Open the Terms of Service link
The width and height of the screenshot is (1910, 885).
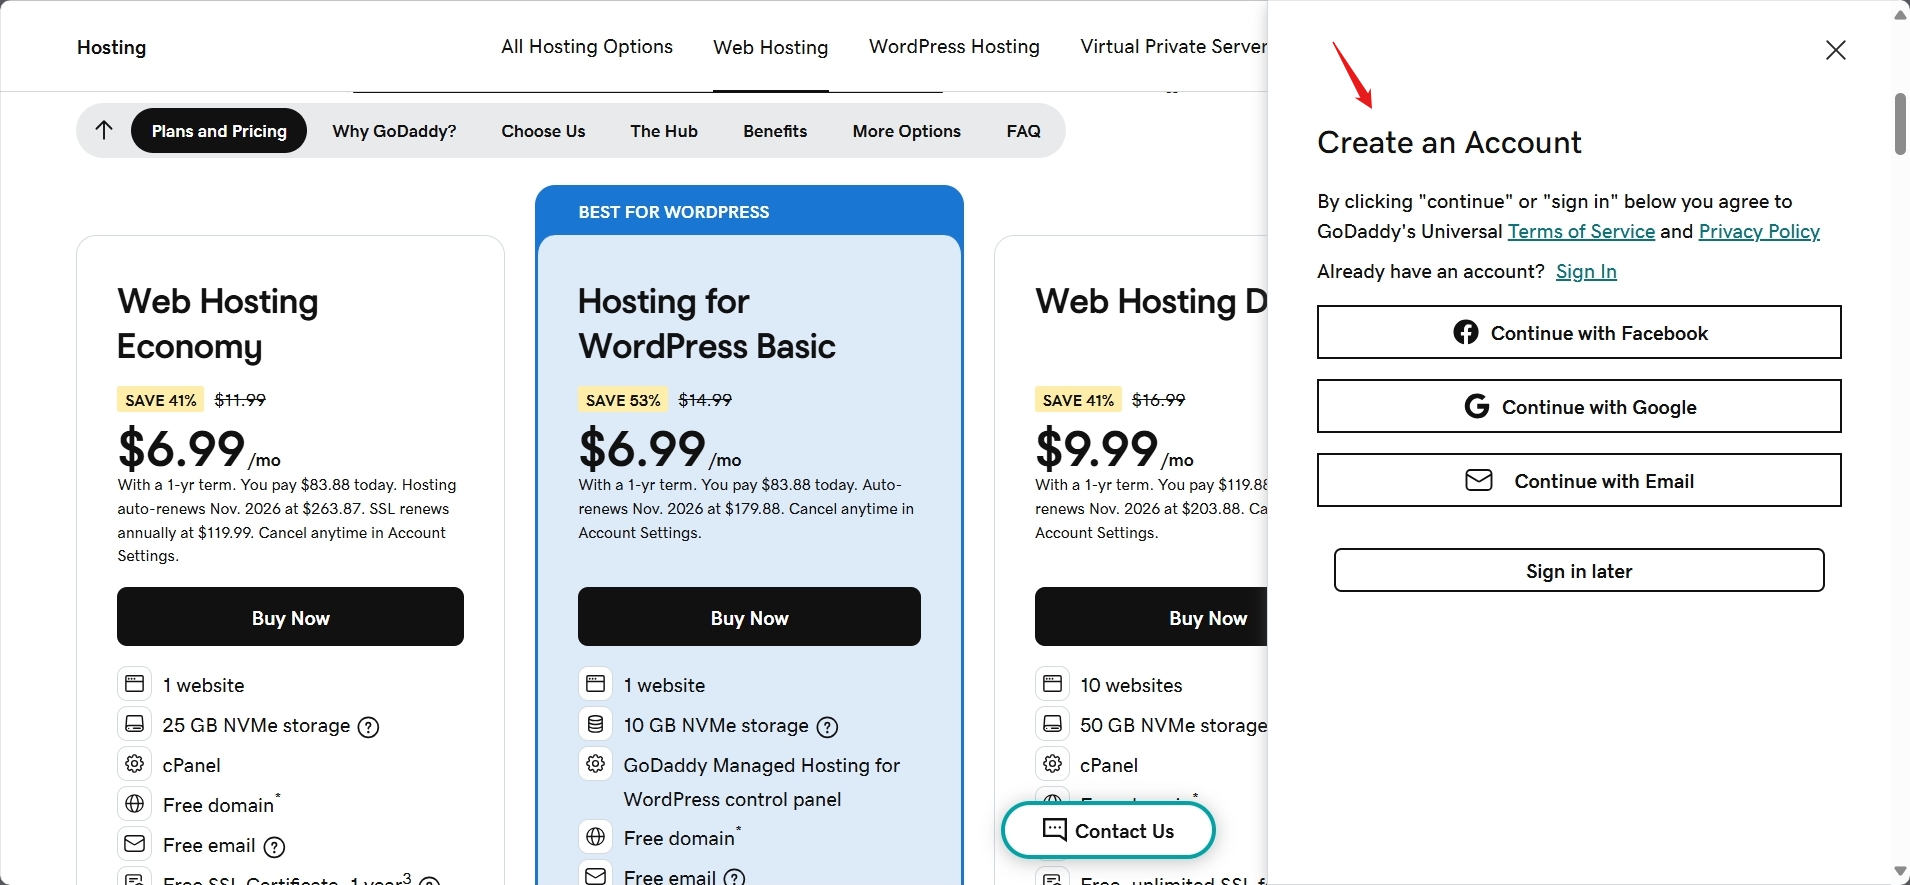1581,232
